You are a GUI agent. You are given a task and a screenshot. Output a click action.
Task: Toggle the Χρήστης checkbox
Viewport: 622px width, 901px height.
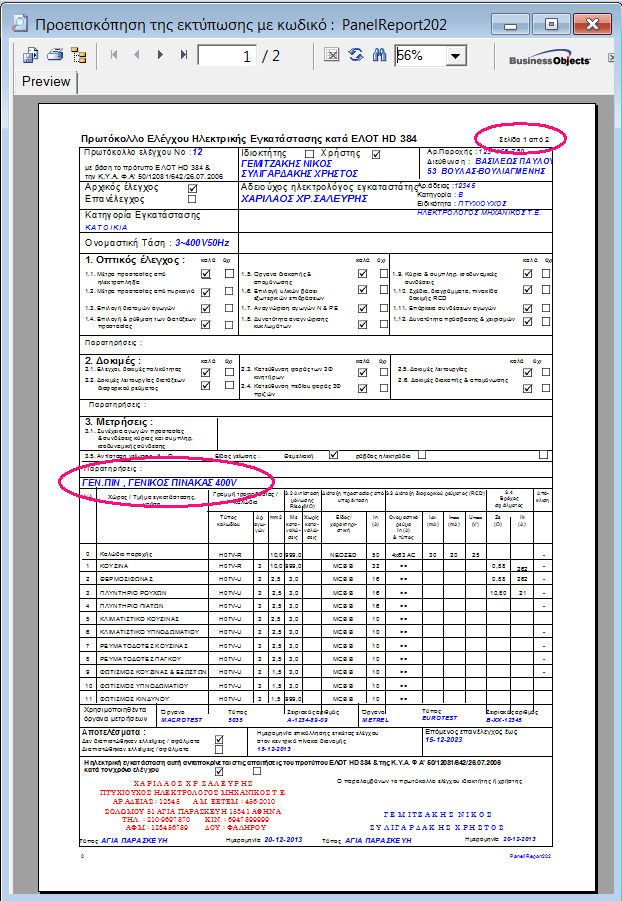pos(376,154)
